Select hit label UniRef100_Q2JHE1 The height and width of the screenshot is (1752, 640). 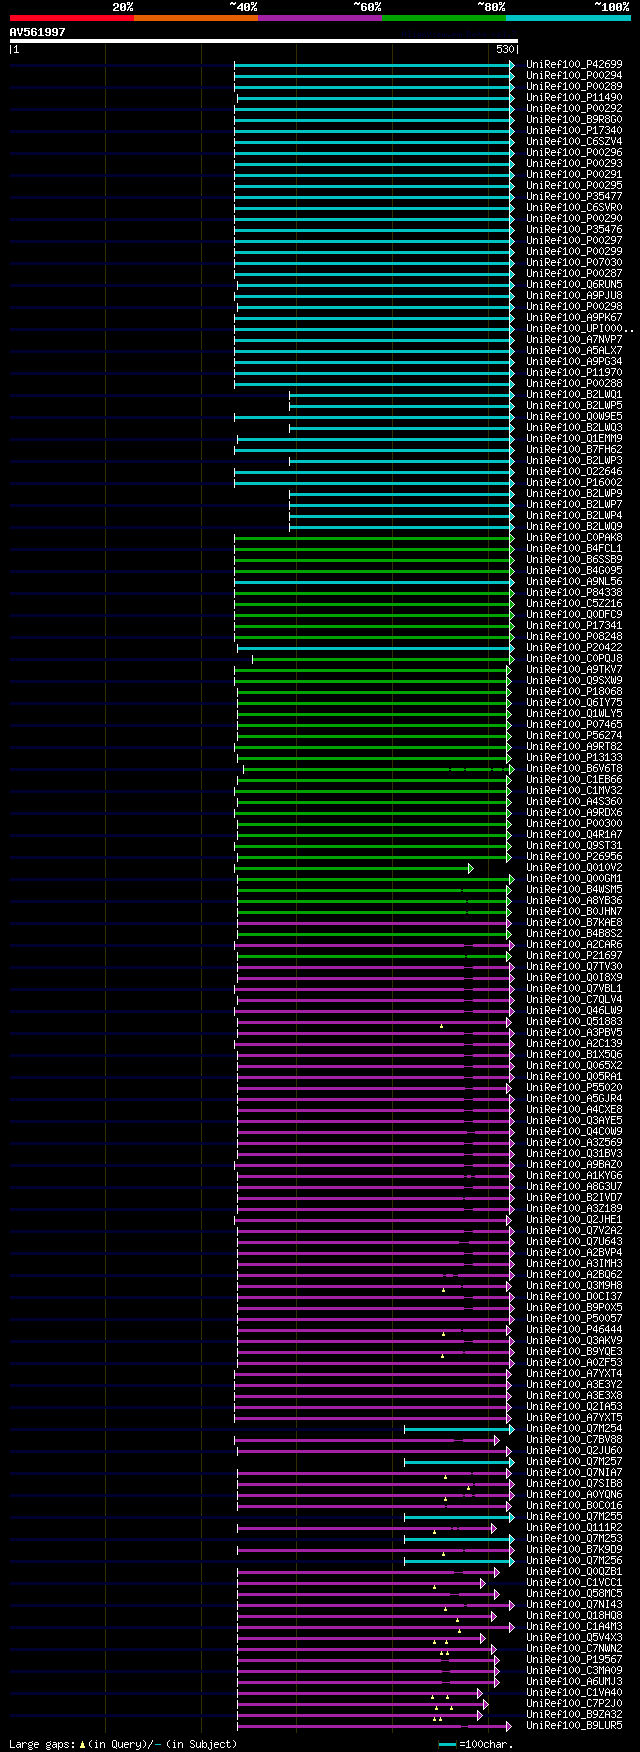[x=574, y=1220]
